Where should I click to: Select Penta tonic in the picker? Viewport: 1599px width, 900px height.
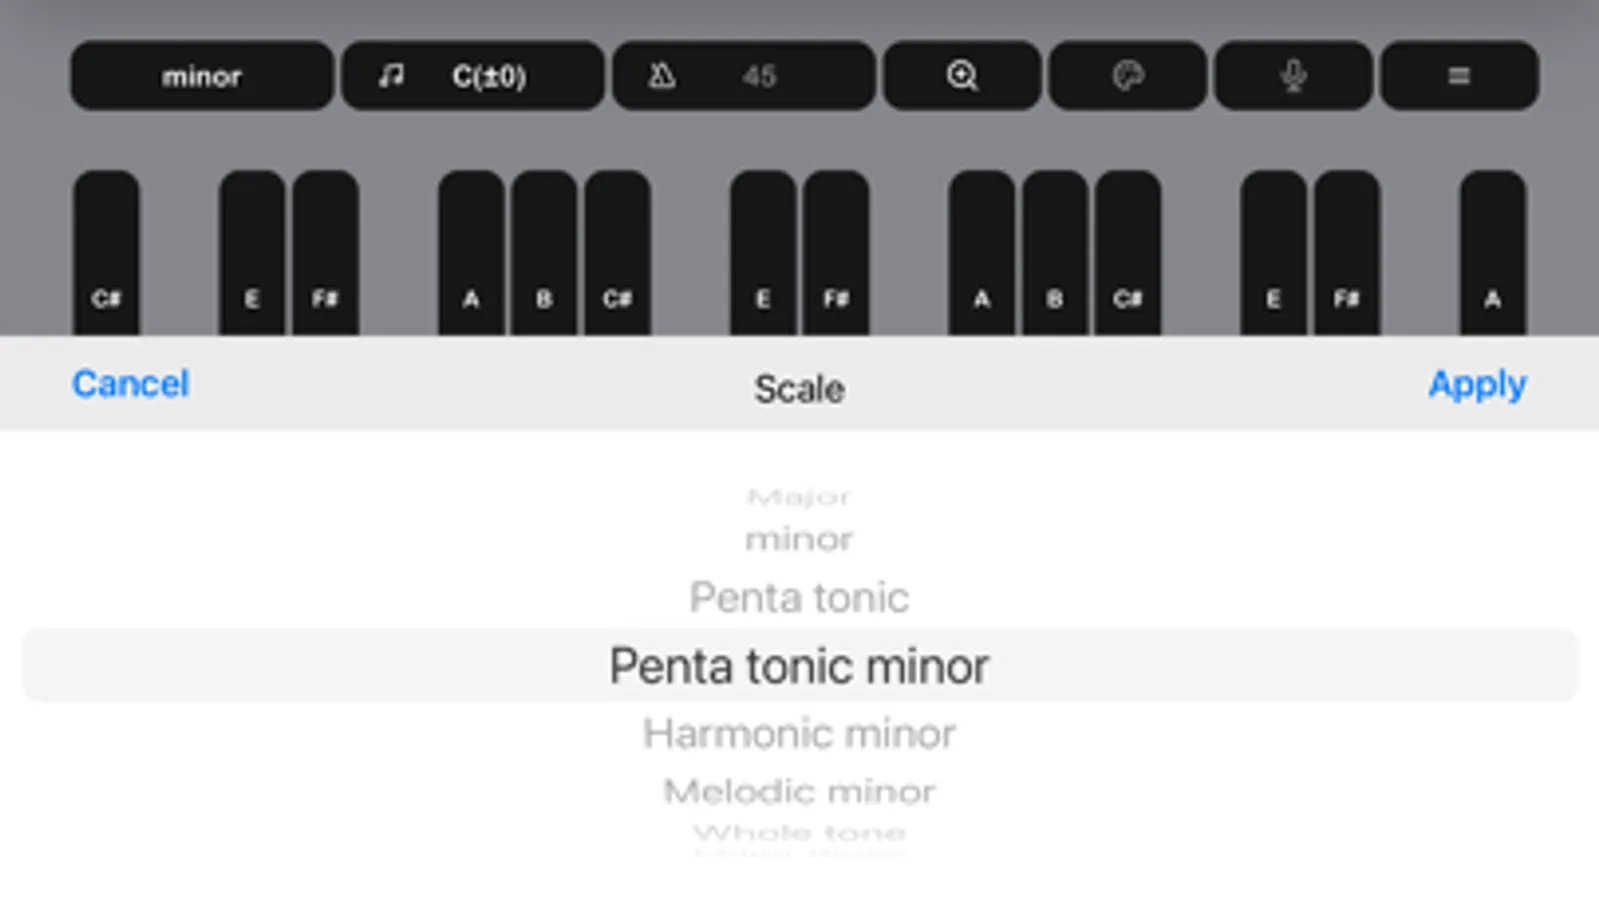coord(799,597)
